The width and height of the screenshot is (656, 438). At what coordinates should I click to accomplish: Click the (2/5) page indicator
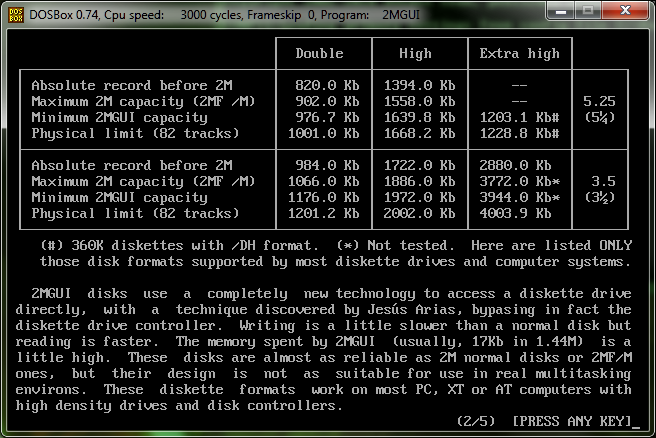tap(477, 421)
